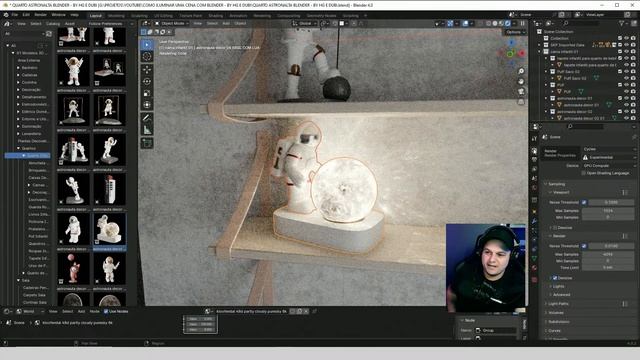The image size is (640, 360).
Task: Toggle exclude checkbox for astronauta decor 01 collection
Action: click(620, 98)
